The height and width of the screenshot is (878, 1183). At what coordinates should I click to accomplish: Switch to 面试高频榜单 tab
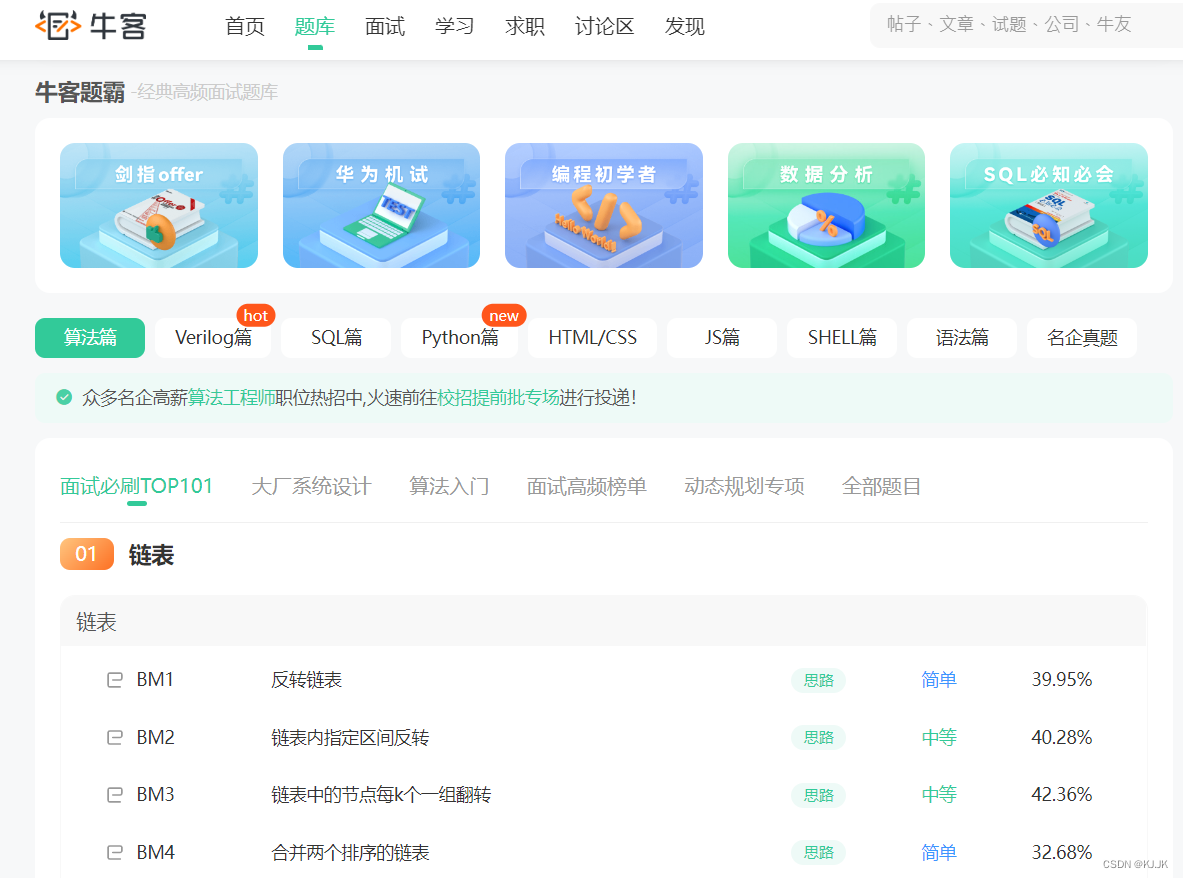click(586, 486)
